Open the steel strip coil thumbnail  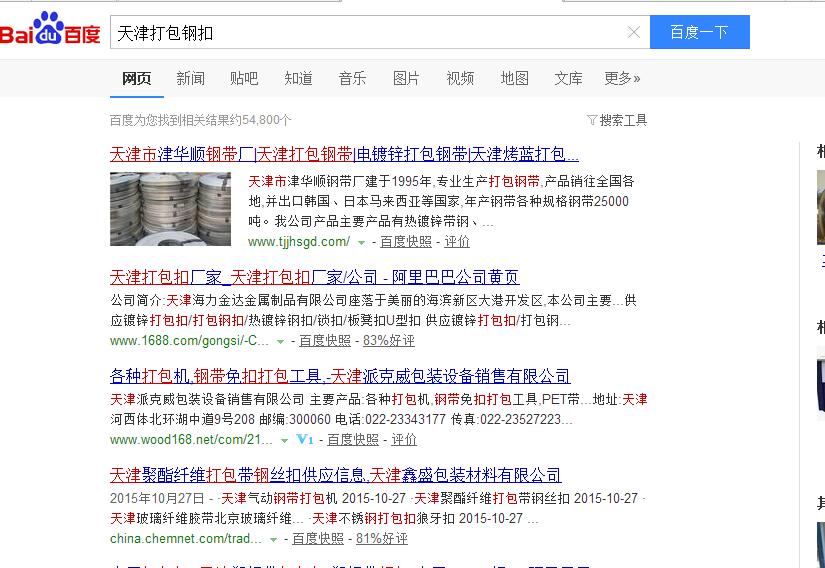(x=170, y=209)
